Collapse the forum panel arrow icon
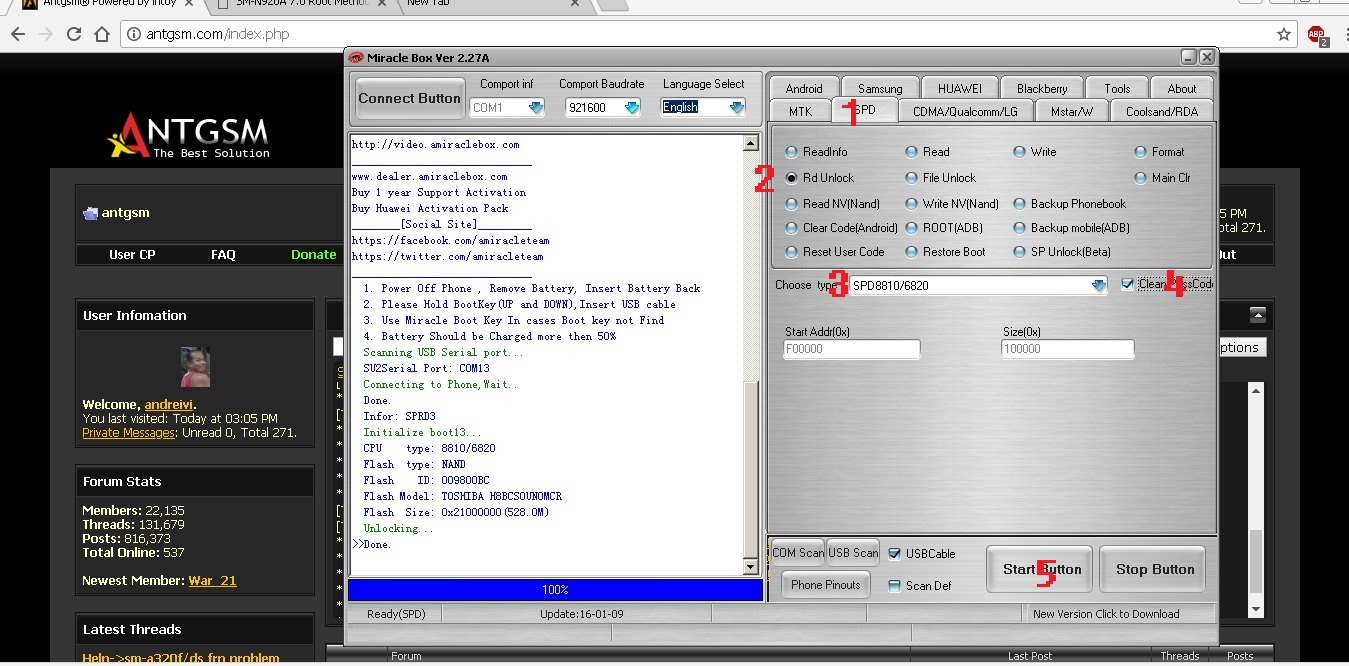This screenshot has height=666, width=1349. click(1258, 315)
